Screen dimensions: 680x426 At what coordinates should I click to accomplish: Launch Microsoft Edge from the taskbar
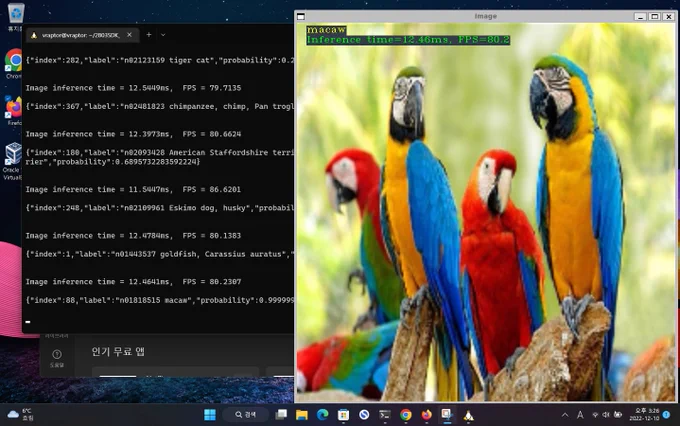(x=322, y=415)
